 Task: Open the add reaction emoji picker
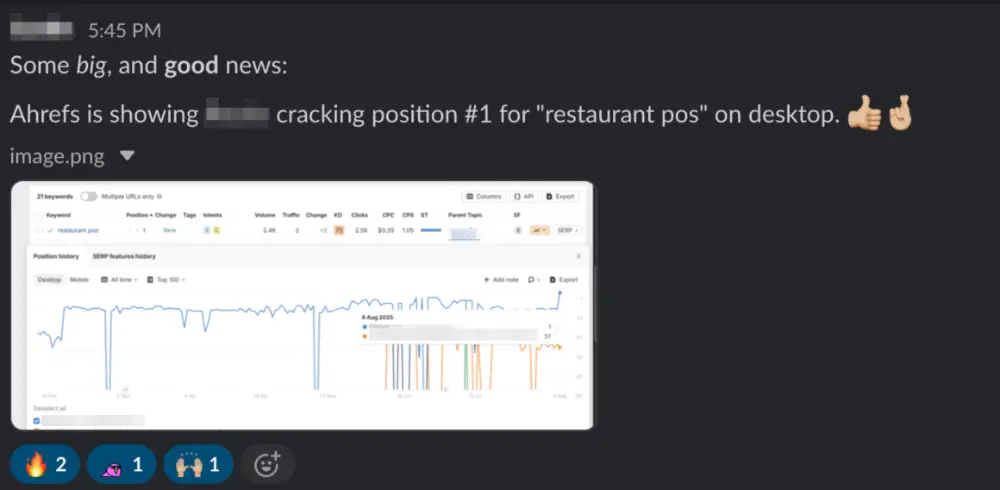click(x=267, y=463)
